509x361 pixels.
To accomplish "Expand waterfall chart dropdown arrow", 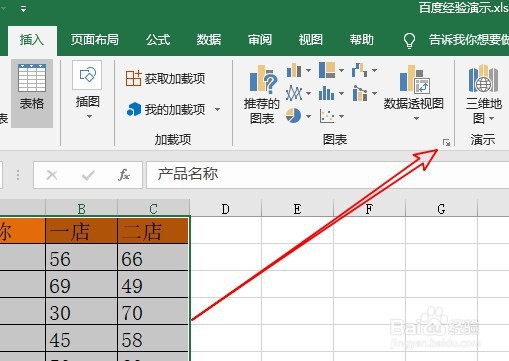I will [x=374, y=70].
